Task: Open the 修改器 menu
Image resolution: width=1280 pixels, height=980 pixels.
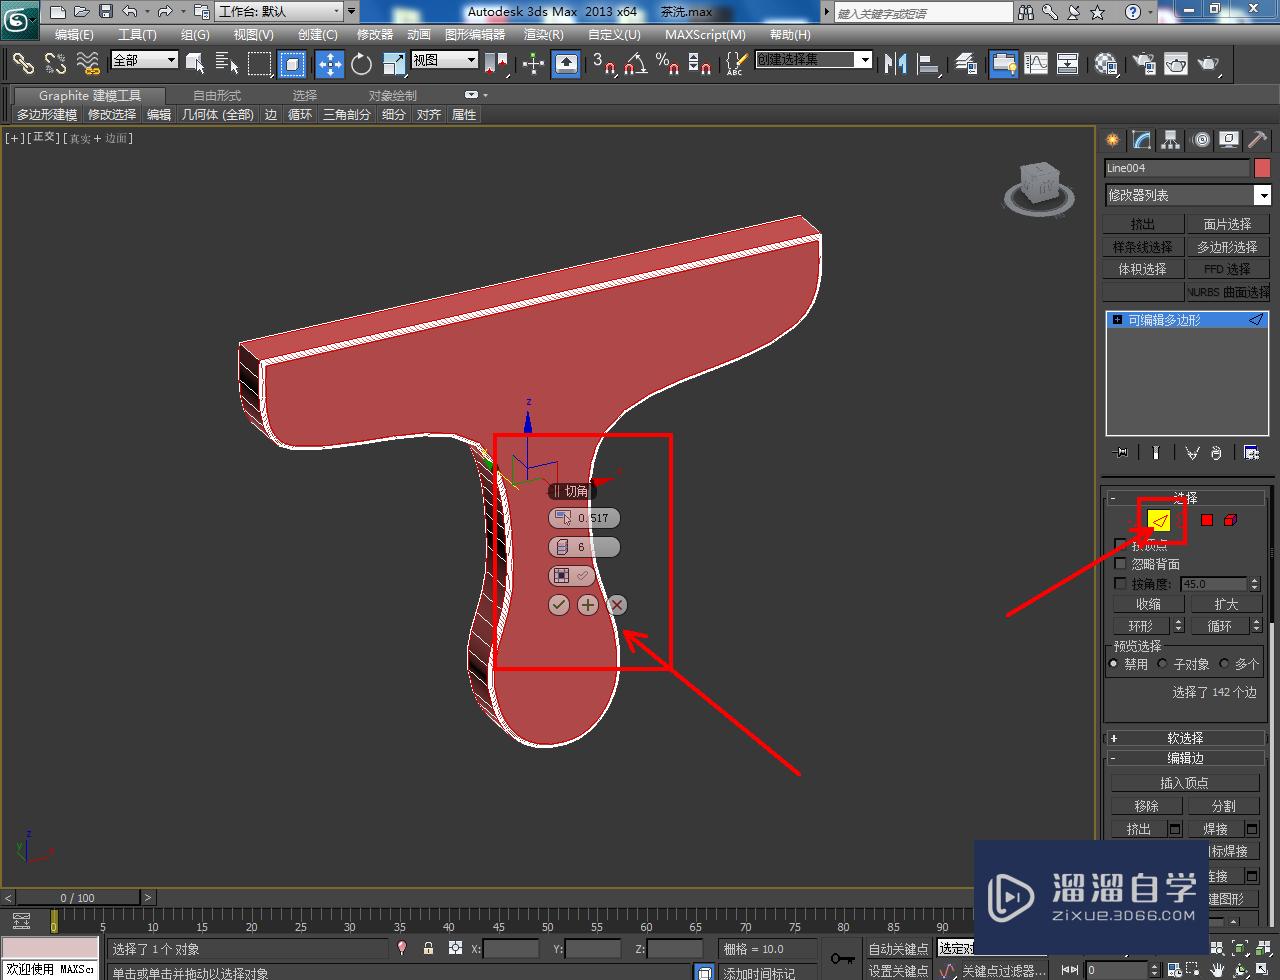Action: coord(375,35)
